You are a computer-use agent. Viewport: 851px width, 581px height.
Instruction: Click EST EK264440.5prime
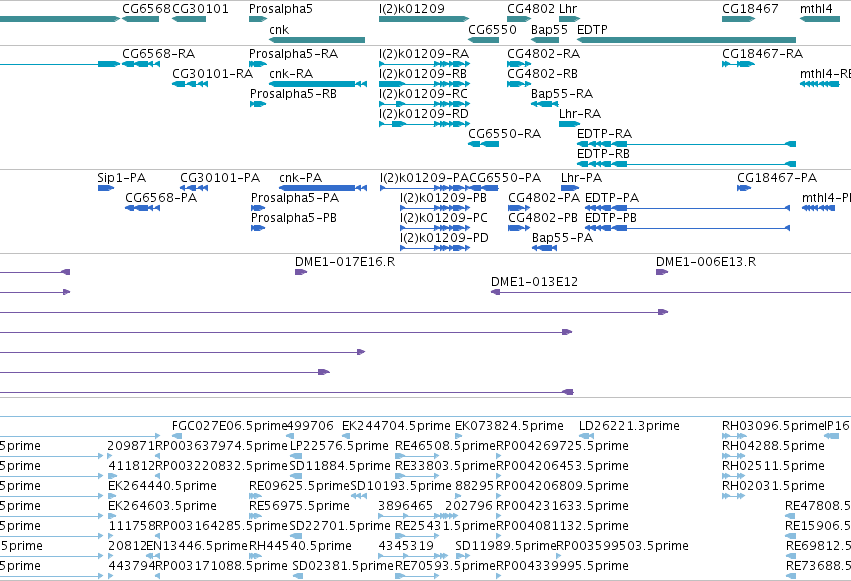111,496
